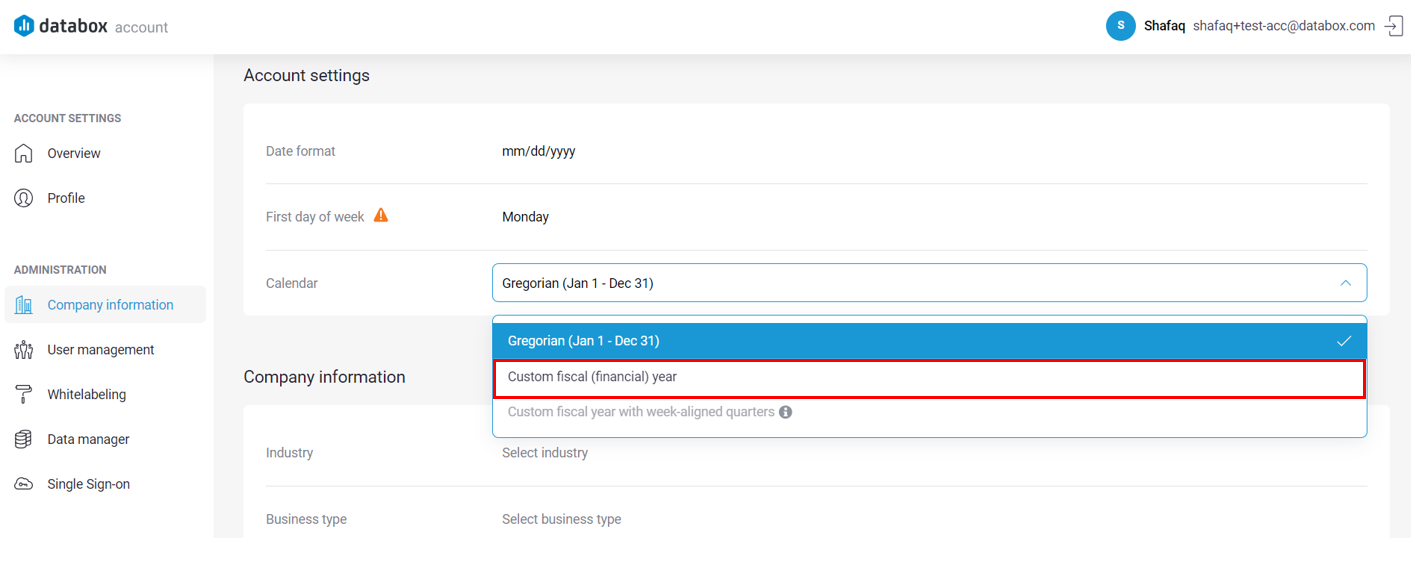Open the User management menu item
1411x562 pixels.
(100, 350)
